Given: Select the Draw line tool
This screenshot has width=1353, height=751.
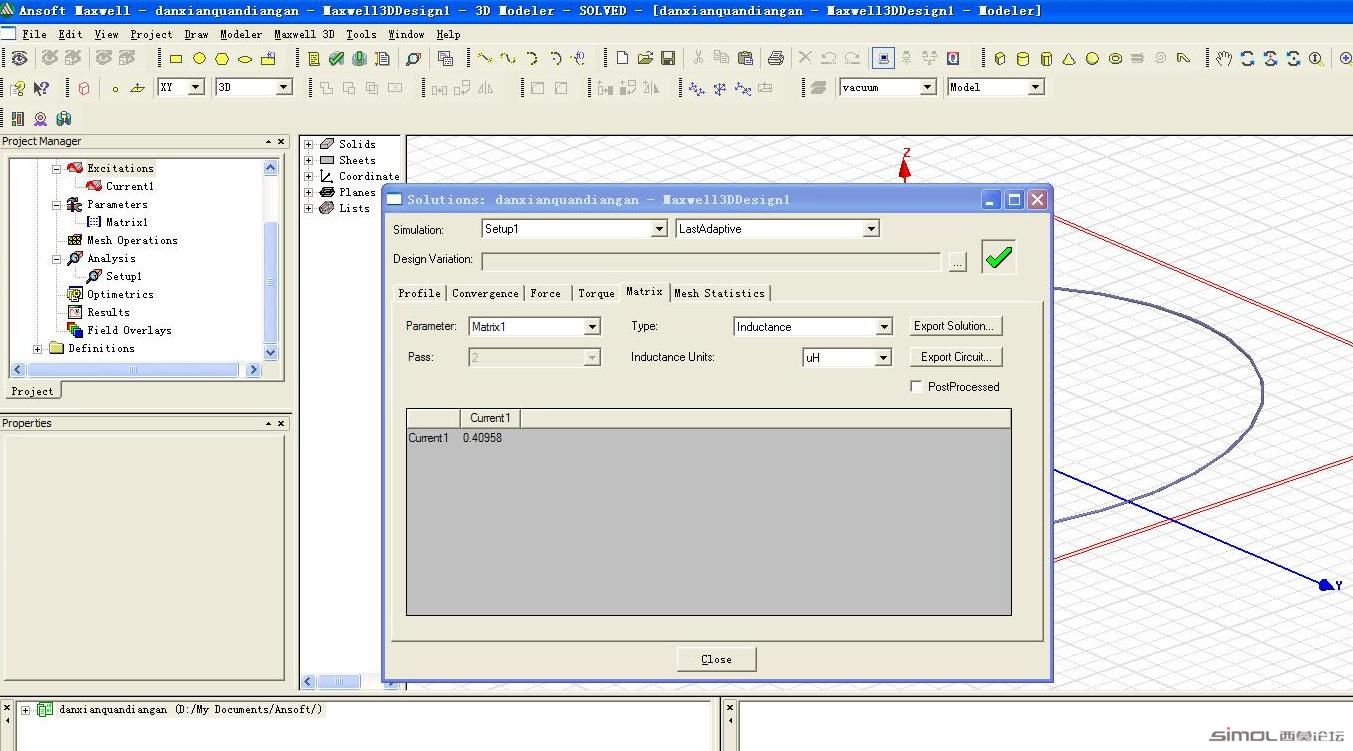Looking at the screenshot, I should click(x=485, y=59).
